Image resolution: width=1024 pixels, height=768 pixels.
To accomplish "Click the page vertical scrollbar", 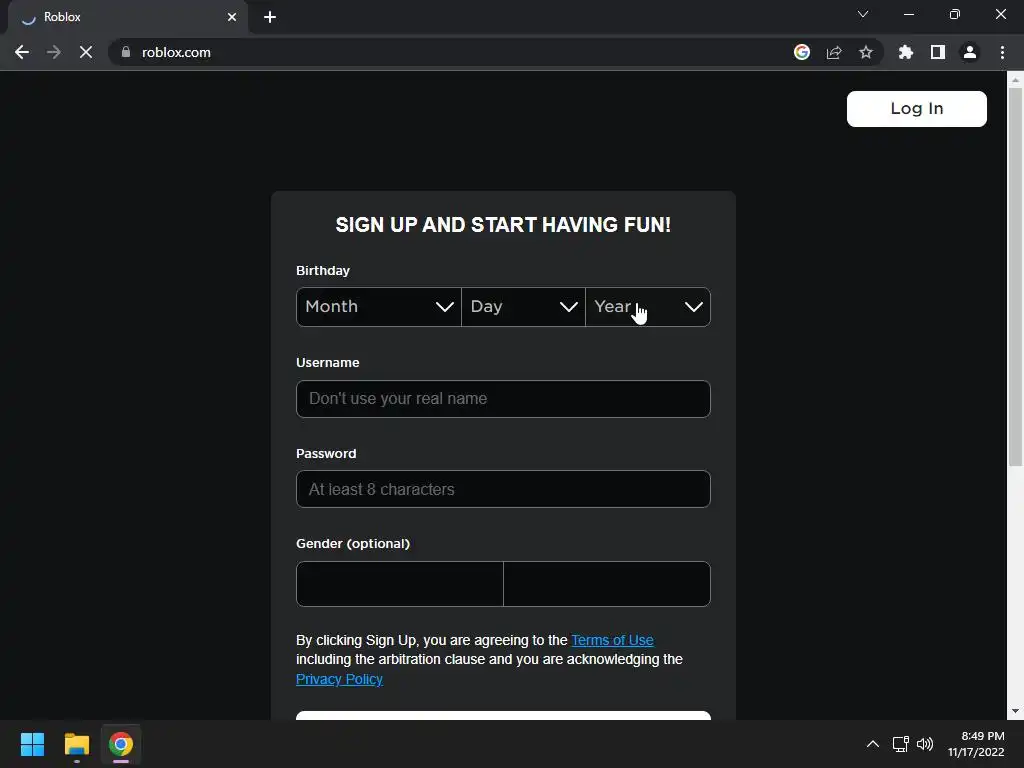I will coord(1015,278).
